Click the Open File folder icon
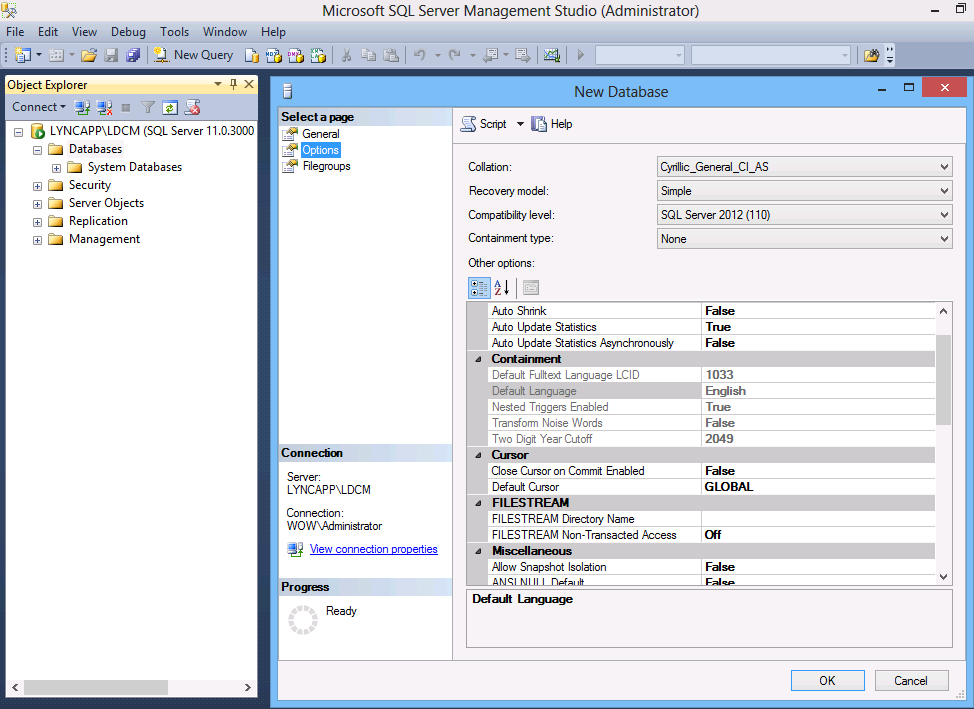Image resolution: width=974 pixels, height=709 pixels. tap(89, 55)
